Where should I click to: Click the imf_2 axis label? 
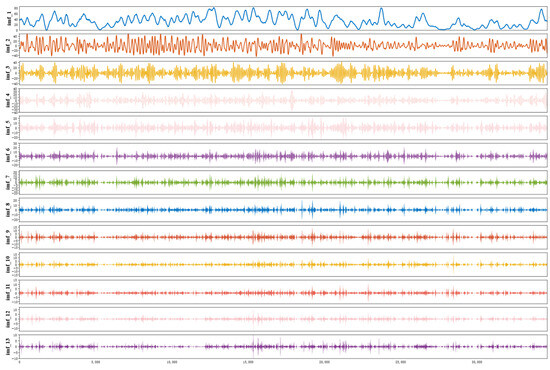tap(9, 46)
